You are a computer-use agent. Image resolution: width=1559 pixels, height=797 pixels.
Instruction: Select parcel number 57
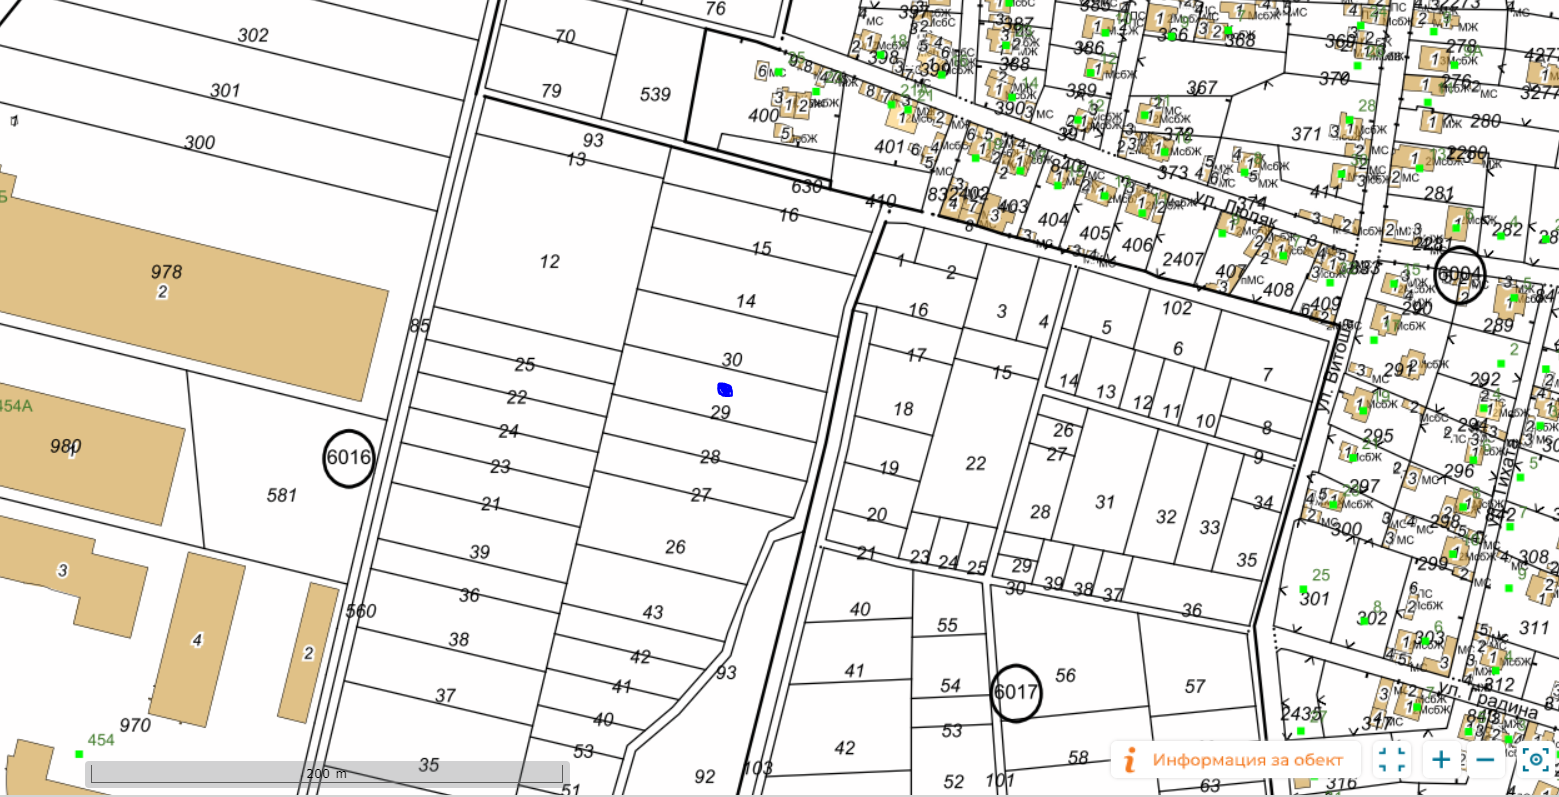pos(1195,686)
